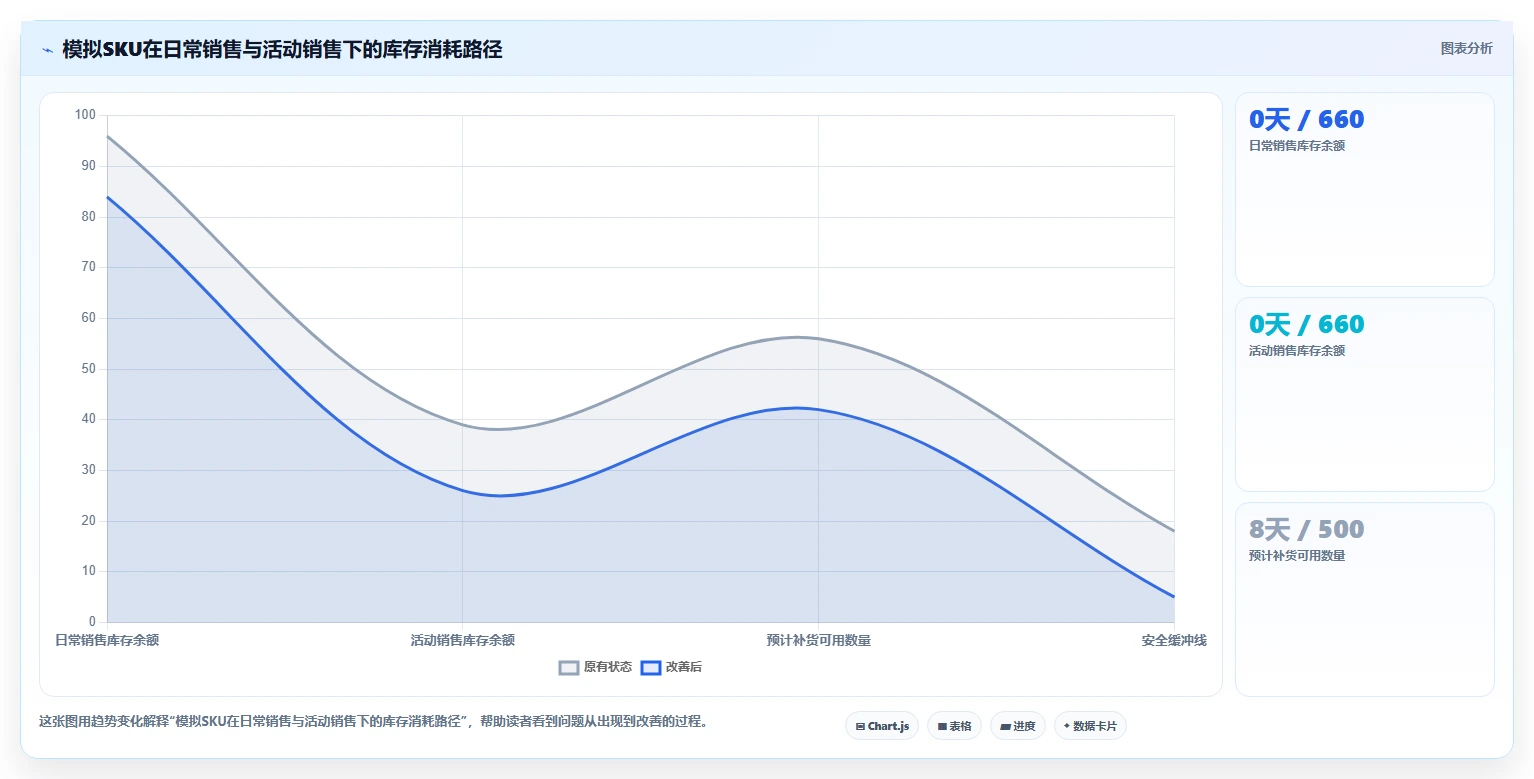Click the 图表分析 label in header
The height and width of the screenshot is (779, 1534).
(x=1466, y=48)
